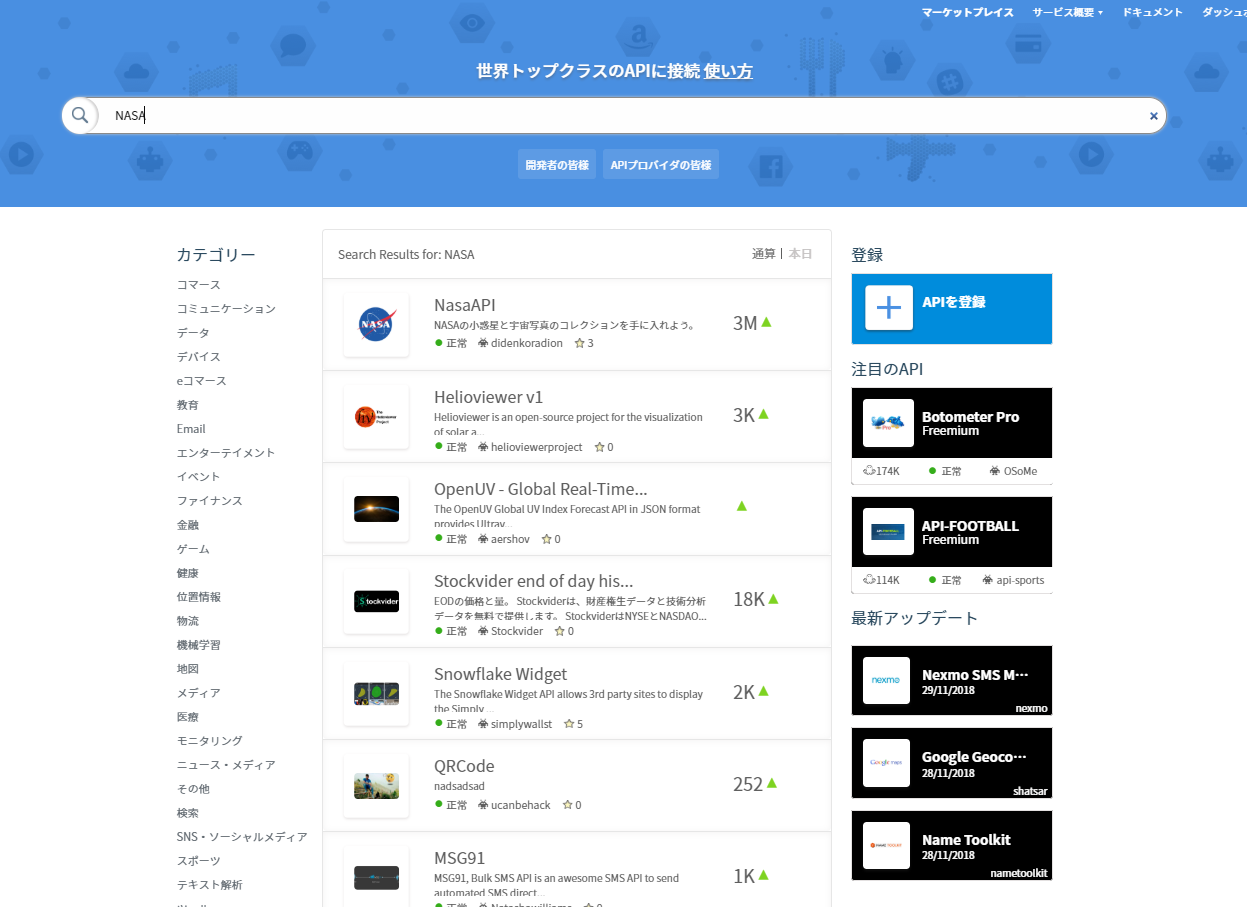Switch results to 通算 tab
The width and height of the screenshot is (1247, 907).
click(x=764, y=254)
